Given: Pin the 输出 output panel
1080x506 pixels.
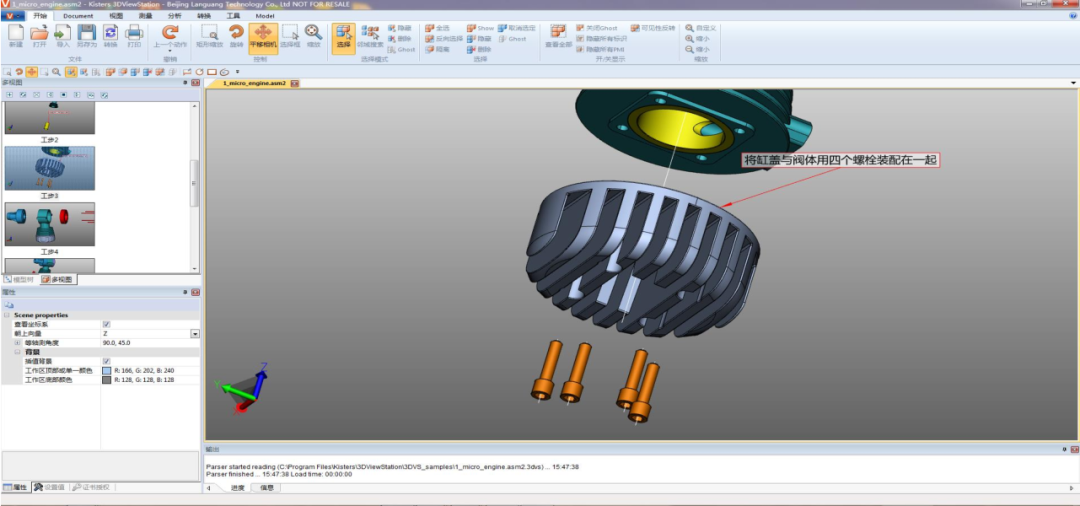Looking at the screenshot, I should (1063, 450).
